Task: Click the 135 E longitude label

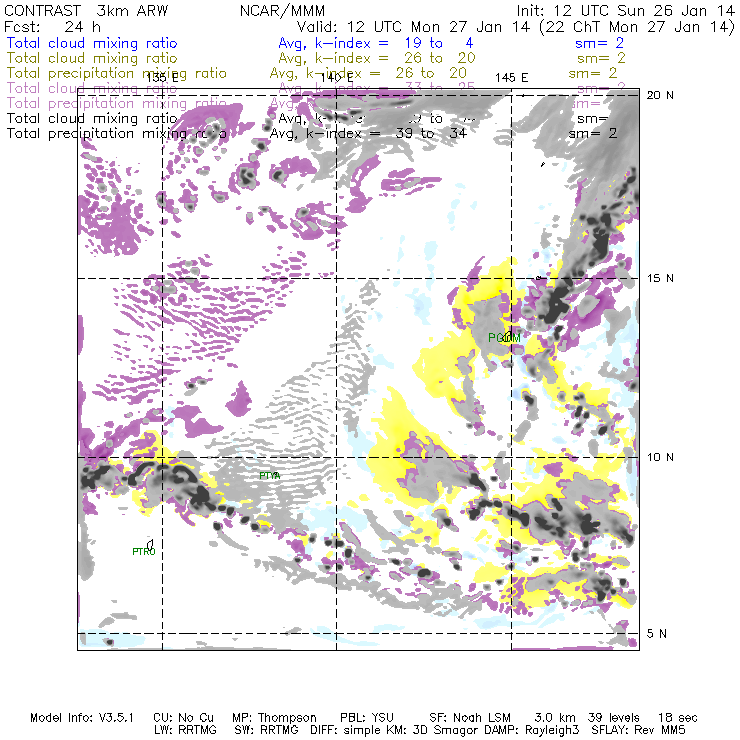Action: point(162,77)
